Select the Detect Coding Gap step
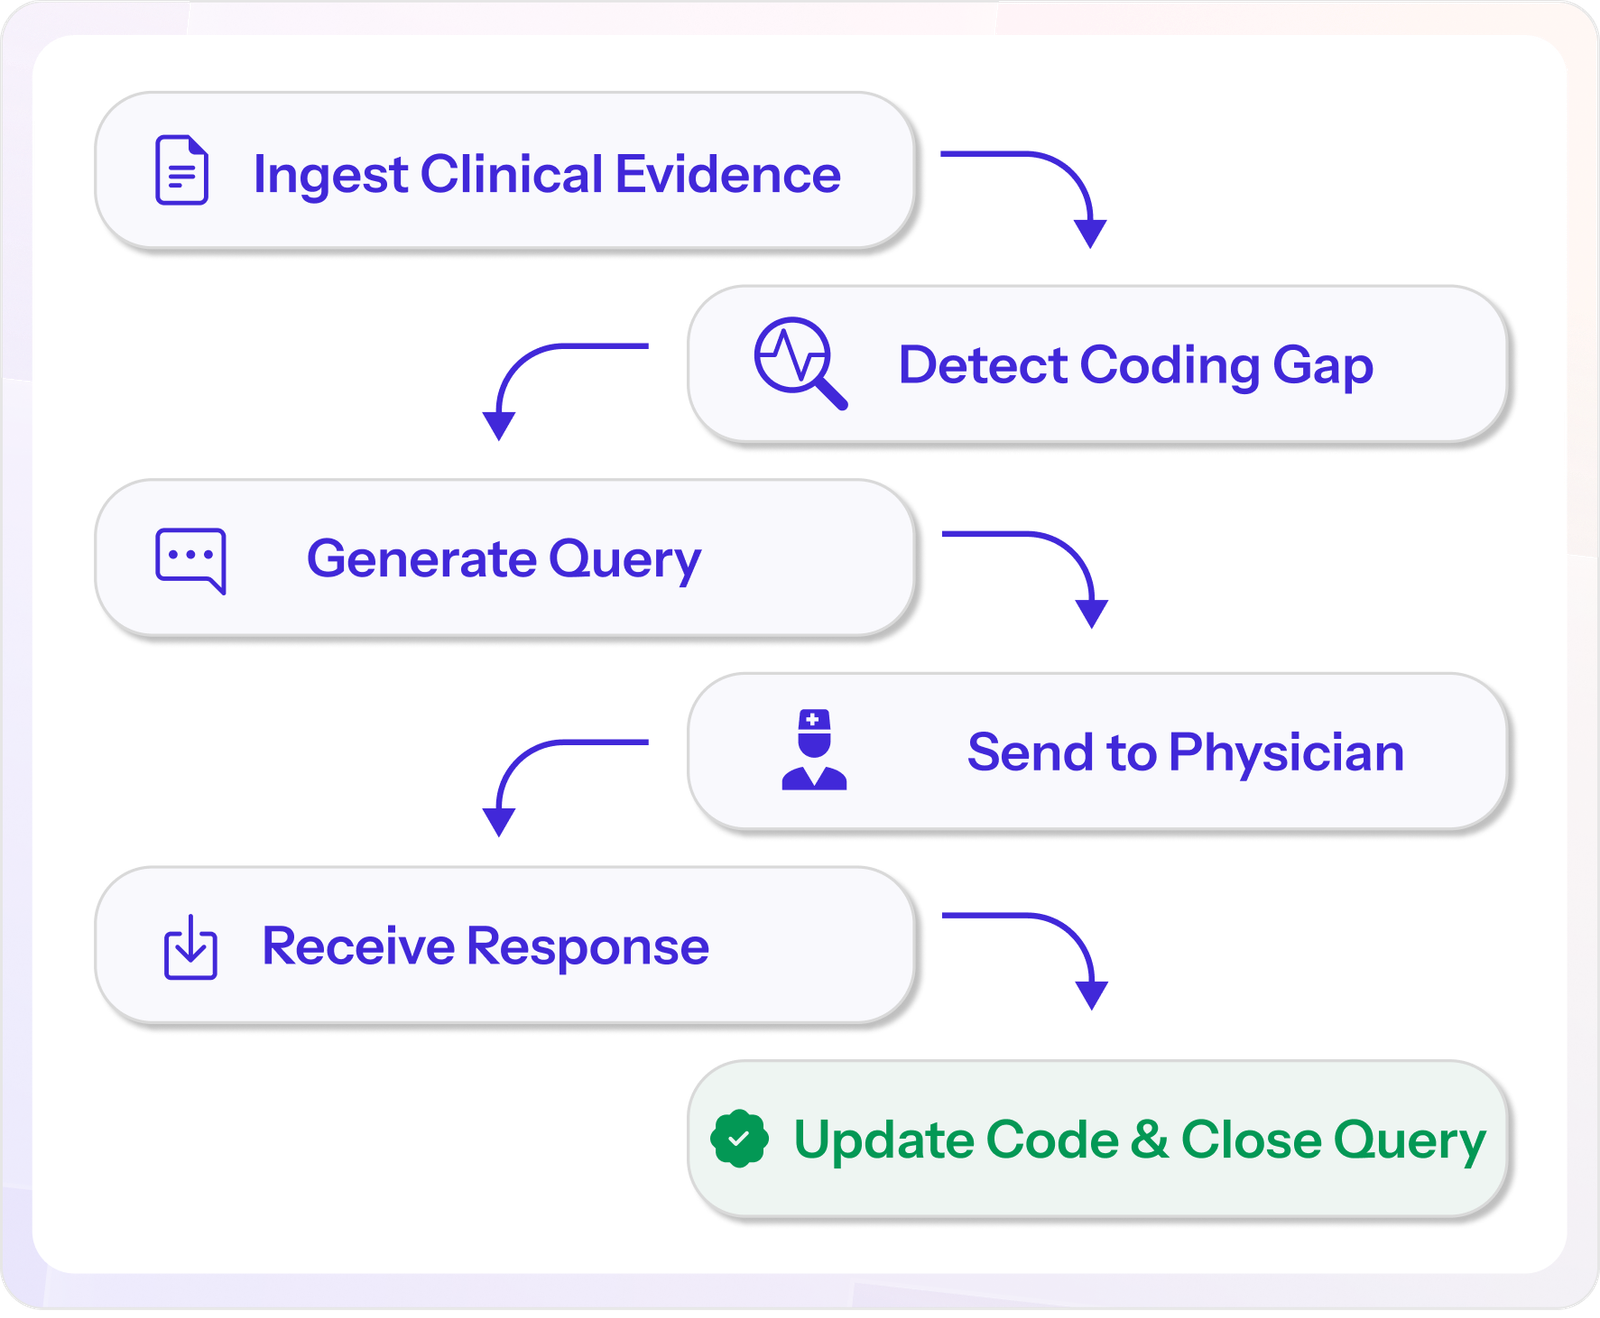1600x1318 pixels. (x=1097, y=364)
